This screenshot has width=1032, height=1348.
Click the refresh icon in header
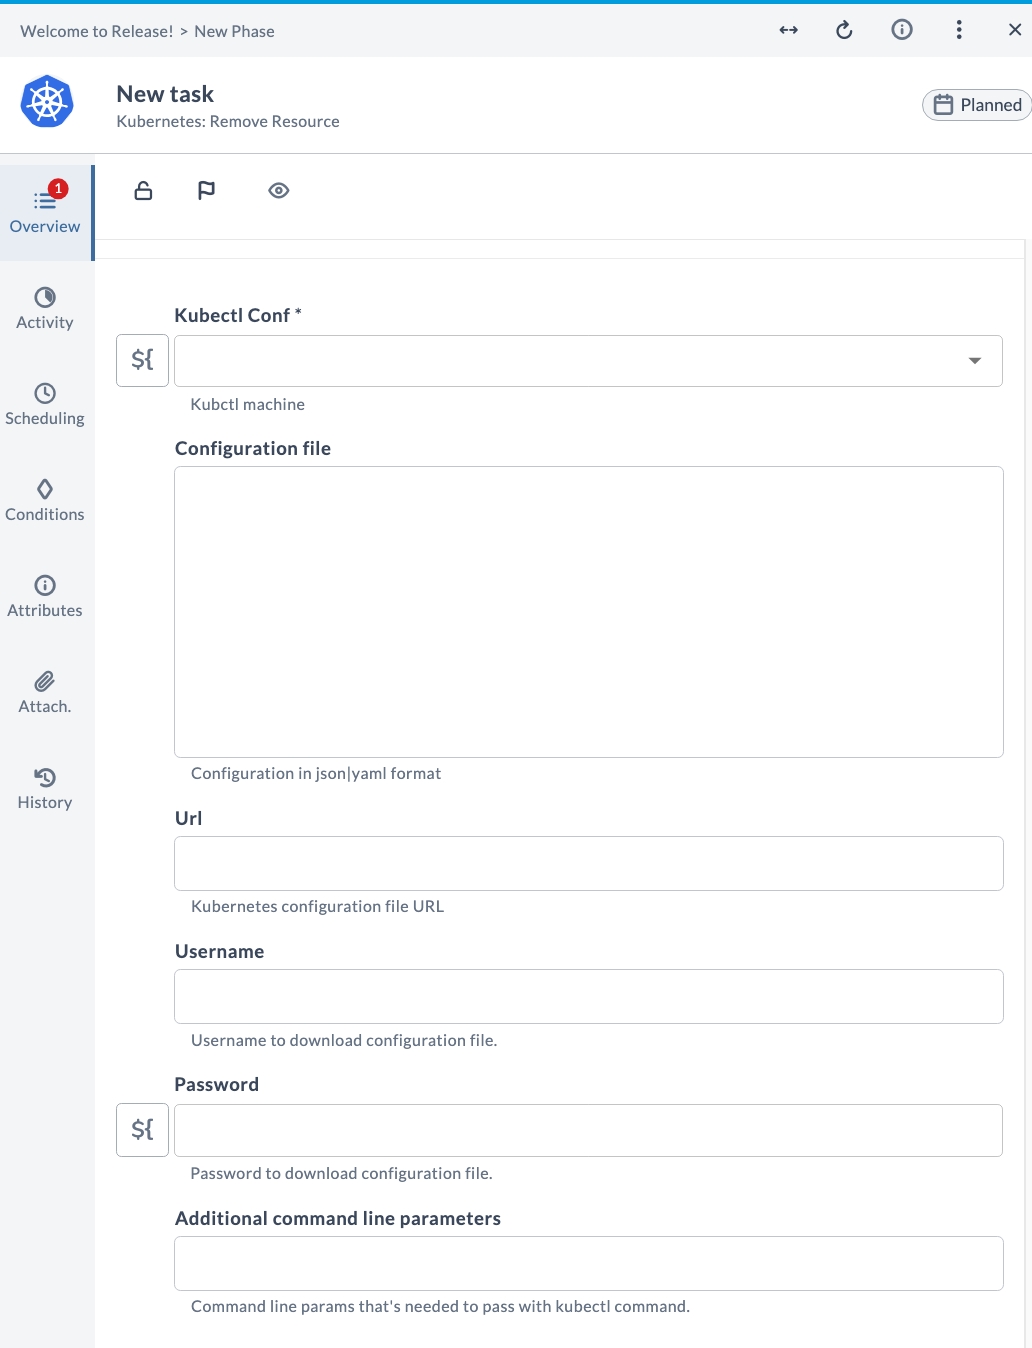[844, 30]
